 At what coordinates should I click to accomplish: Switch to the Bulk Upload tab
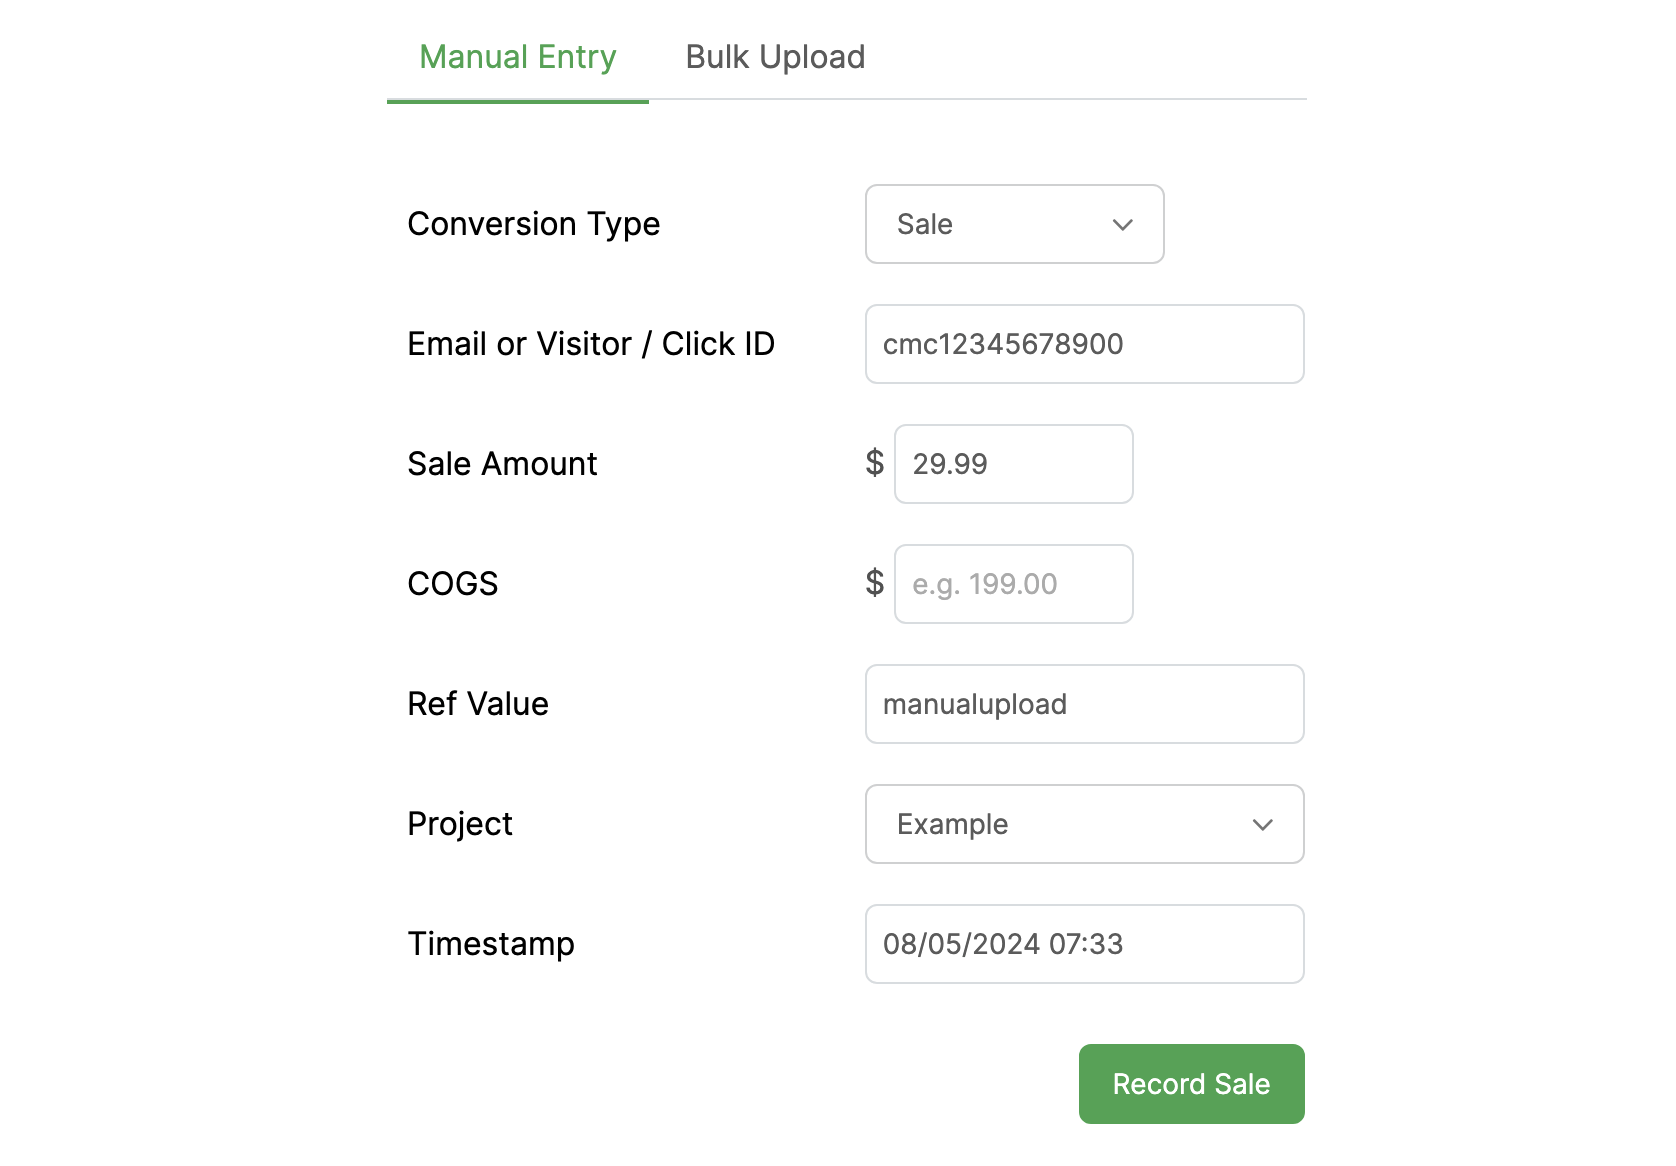pyautogui.click(x=775, y=58)
